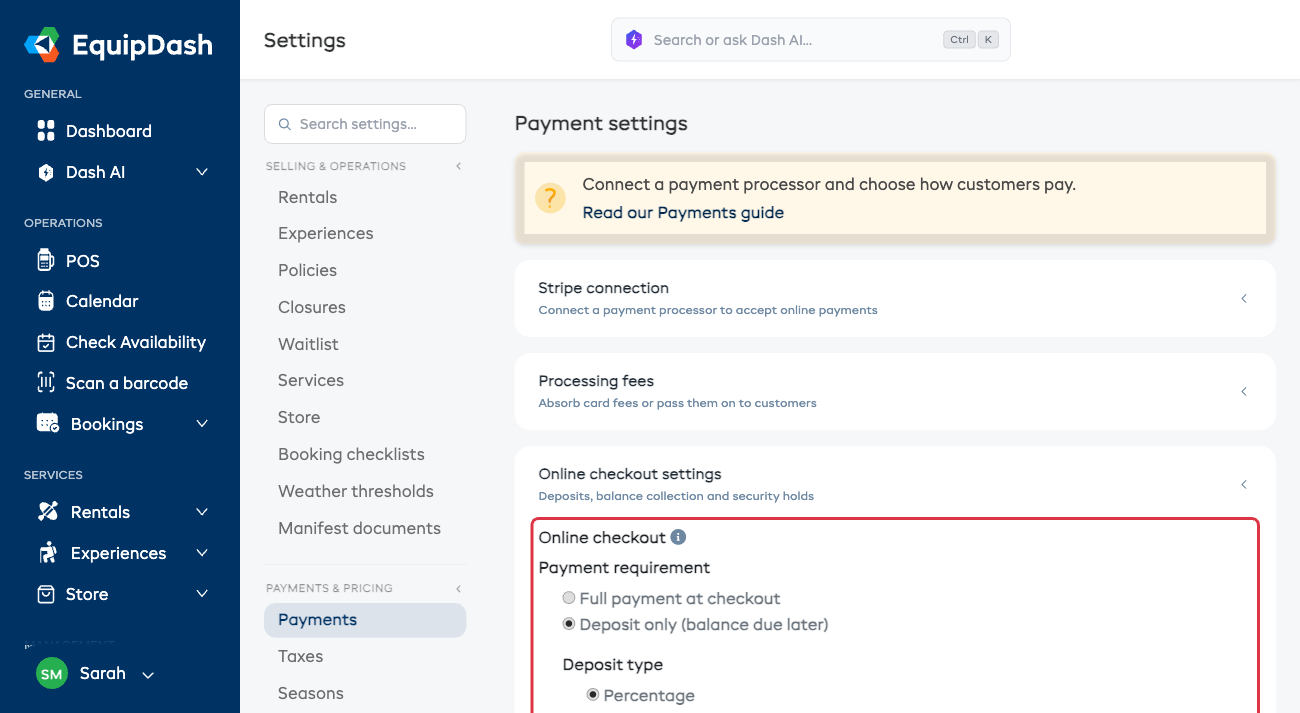The width and height of the screenshot is (1300, 713).
Task: Click the Scan a barcode icon
Action: tap(45, 383)
